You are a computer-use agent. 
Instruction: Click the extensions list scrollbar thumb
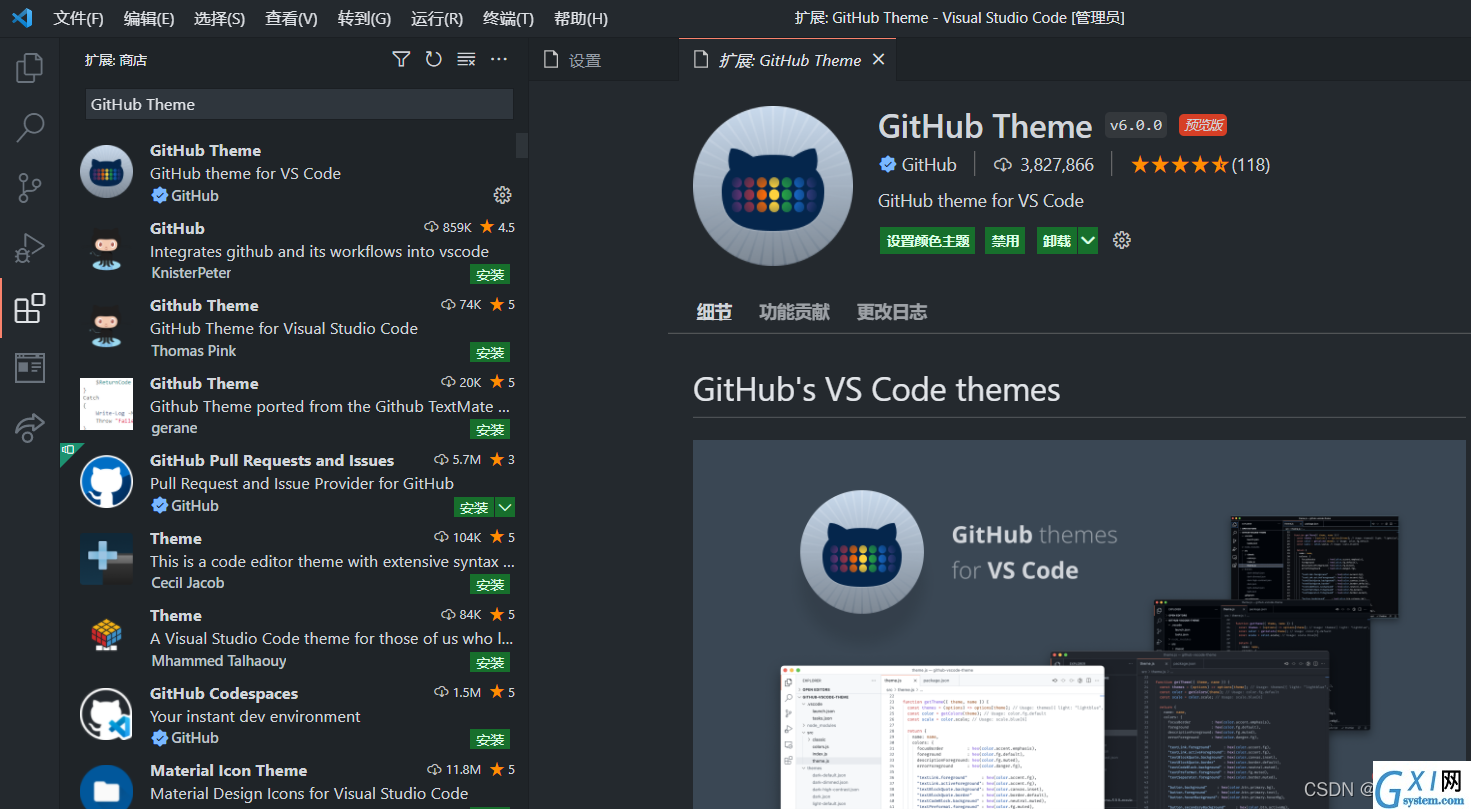pos(522,145)
